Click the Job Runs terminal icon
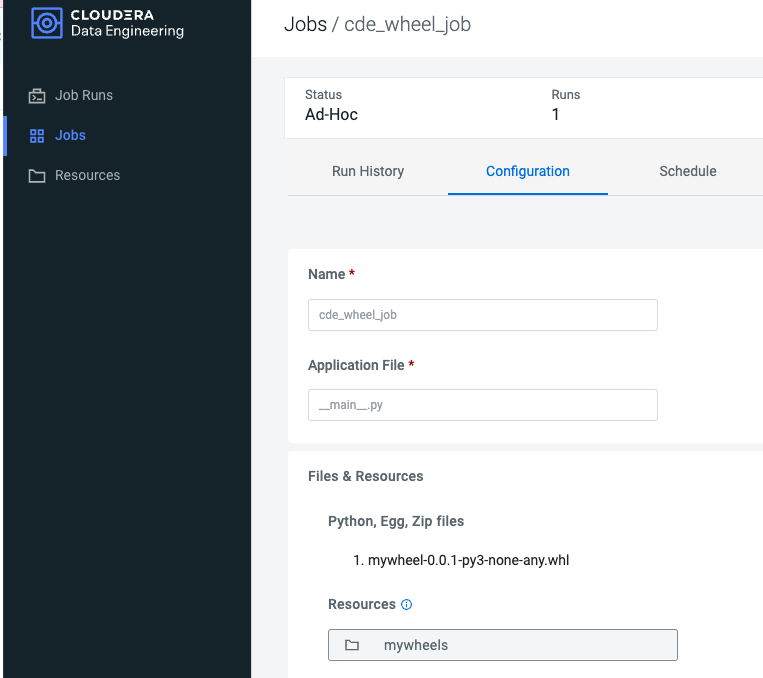The width and height of the screenshot is (763, 678). (37, 96)
